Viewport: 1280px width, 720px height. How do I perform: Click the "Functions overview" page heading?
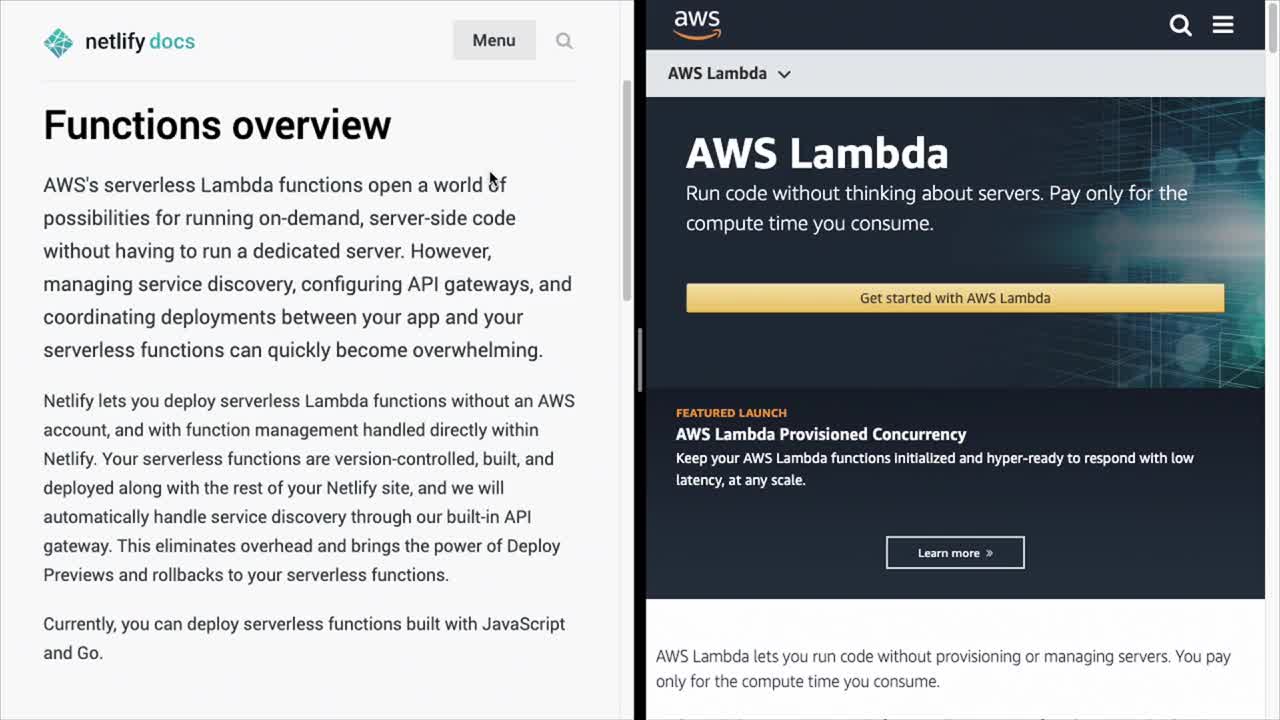[217, 125]
